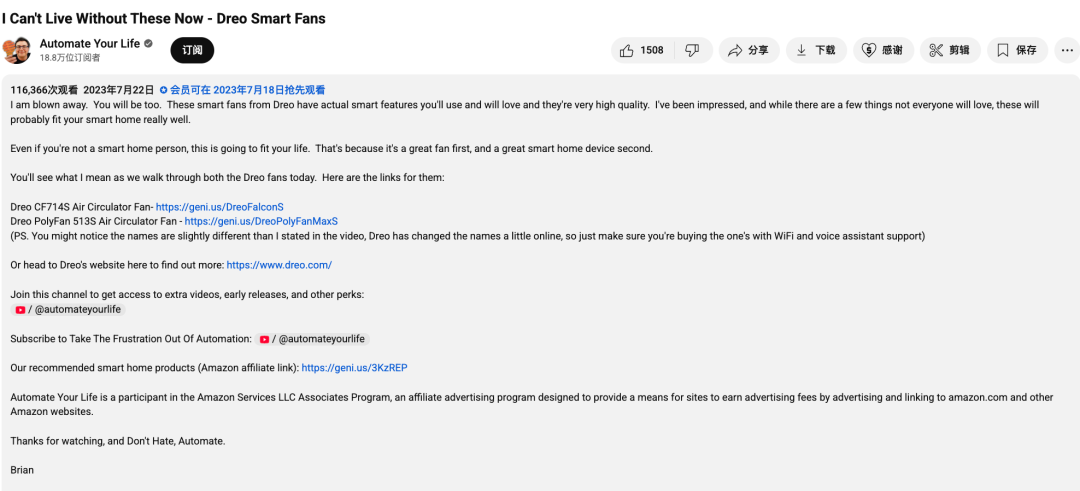
Task: Click the YouTube icon in Join channel line
Action: click(20, 310)
